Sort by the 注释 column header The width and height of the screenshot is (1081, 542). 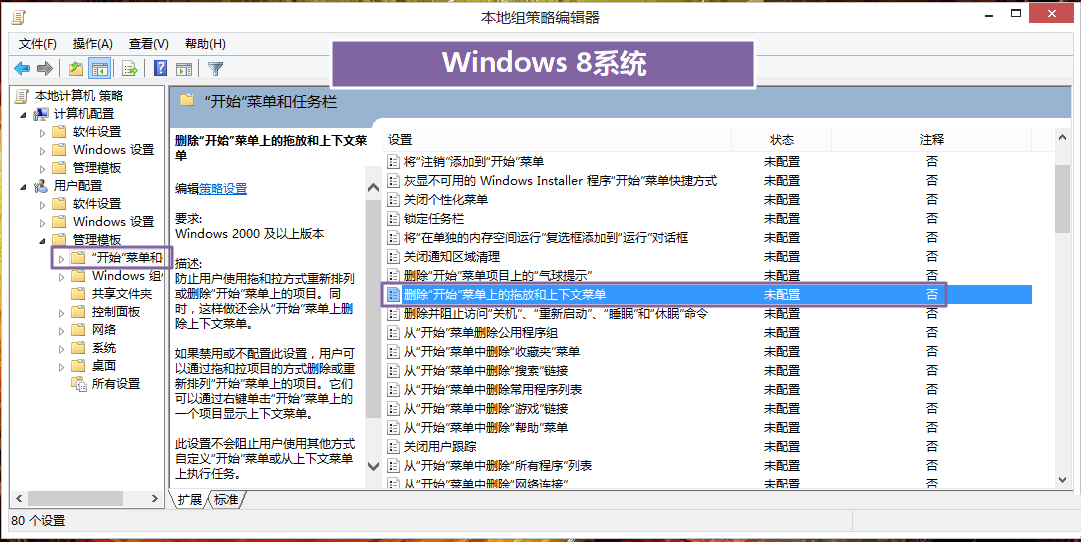point(931,139)
